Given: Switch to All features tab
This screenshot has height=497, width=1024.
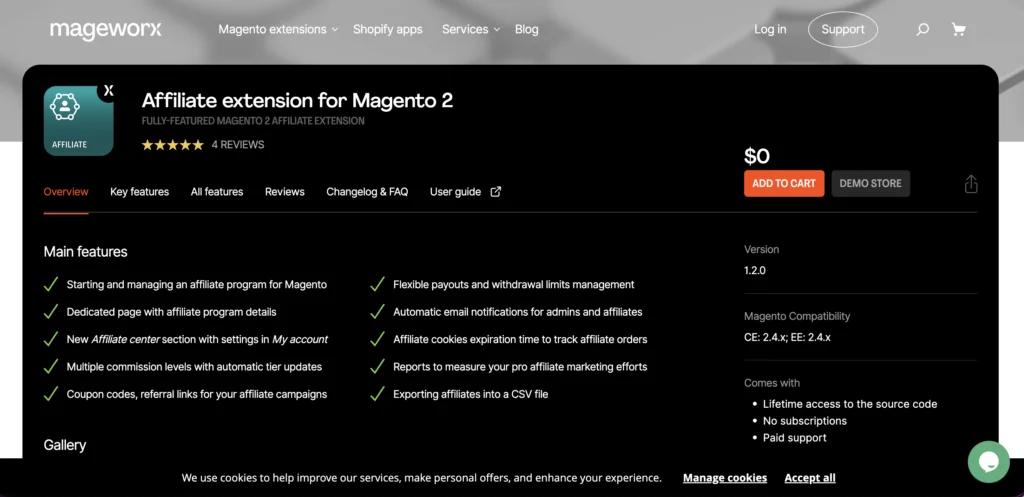Looking at the screenshot, I should tap(217, 191).
